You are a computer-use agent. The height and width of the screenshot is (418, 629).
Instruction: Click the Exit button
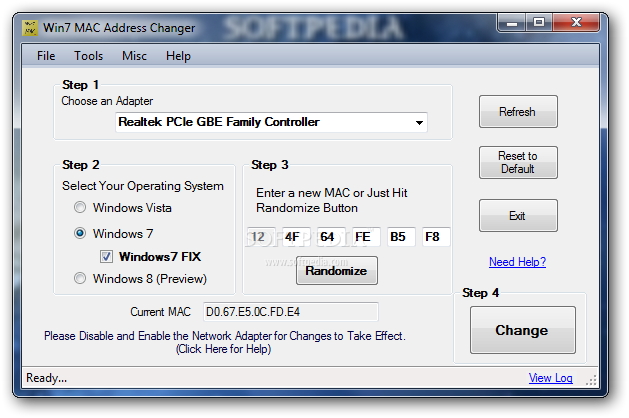click(518, 215)
